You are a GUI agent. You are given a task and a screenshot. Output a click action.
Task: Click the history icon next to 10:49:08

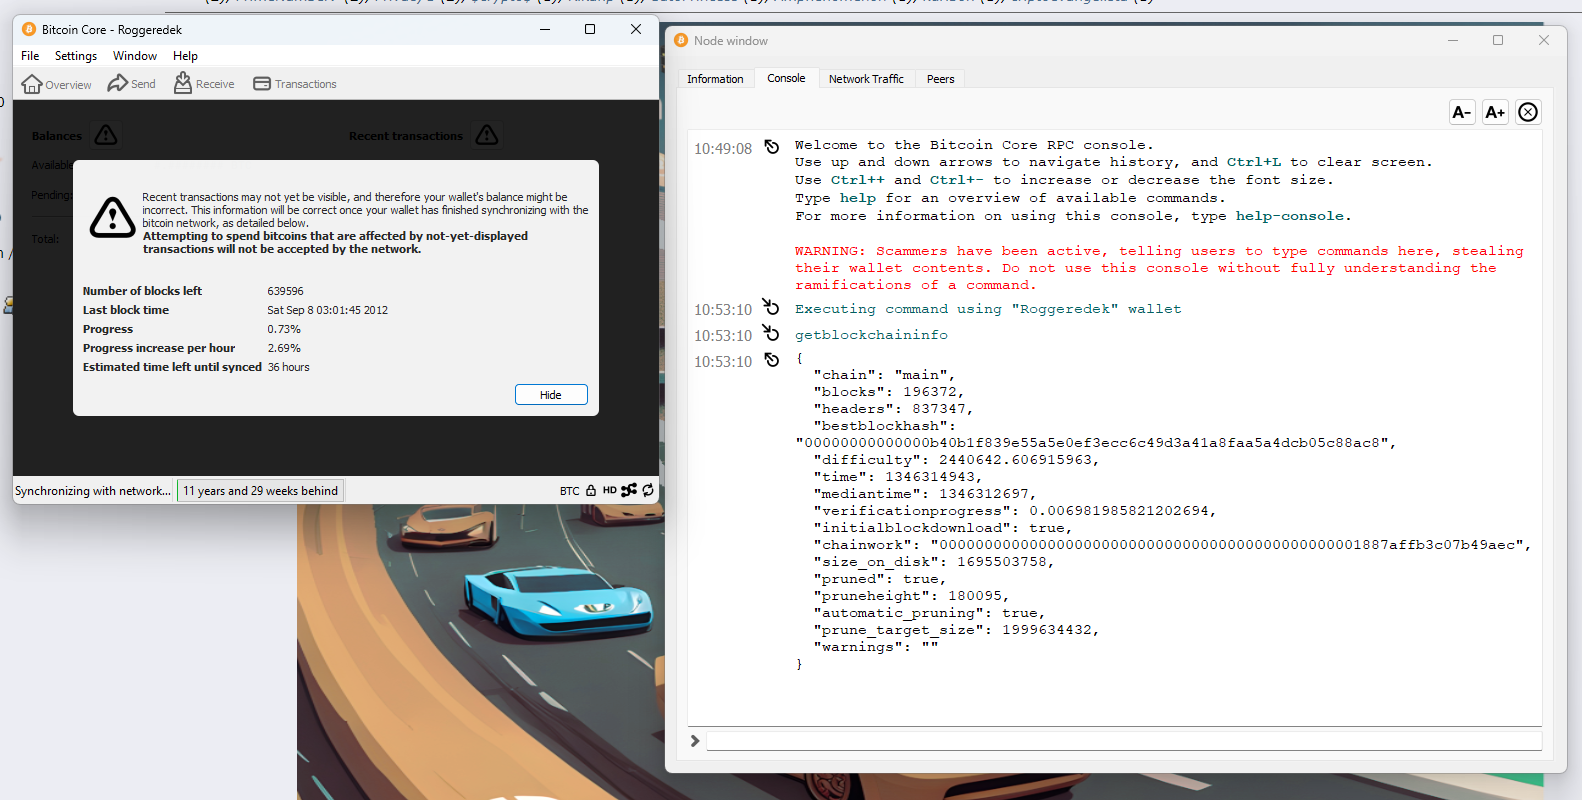[x=772, y=147]
